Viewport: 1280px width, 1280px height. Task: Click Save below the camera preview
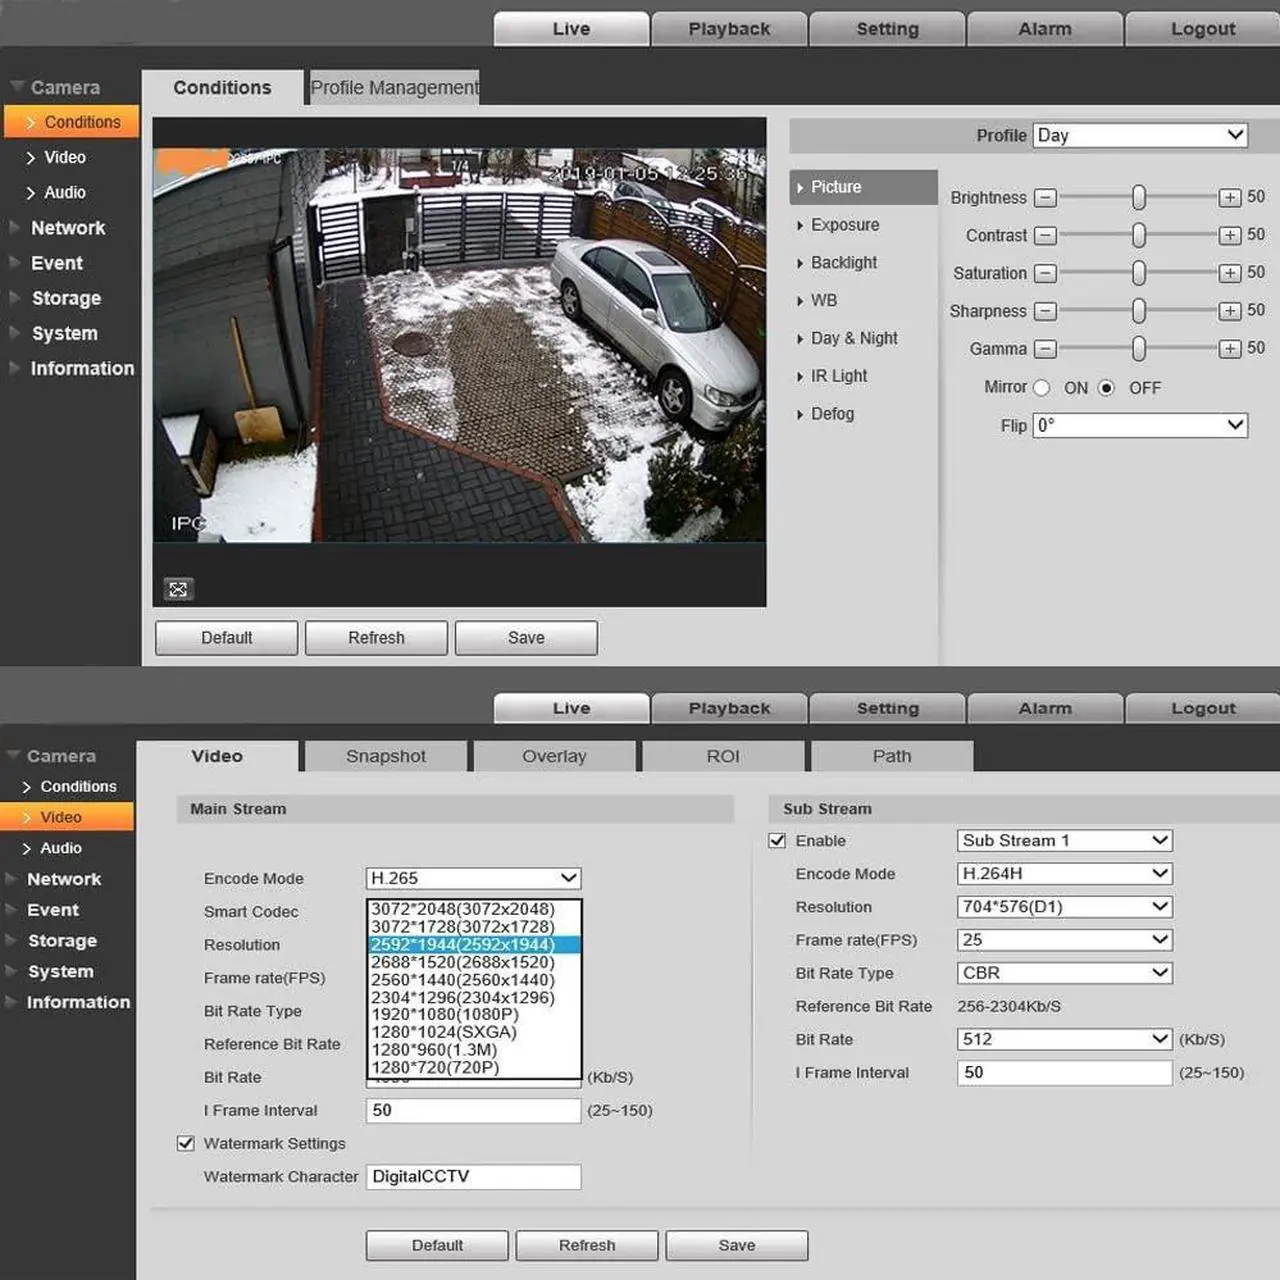(x=526, y=638)
